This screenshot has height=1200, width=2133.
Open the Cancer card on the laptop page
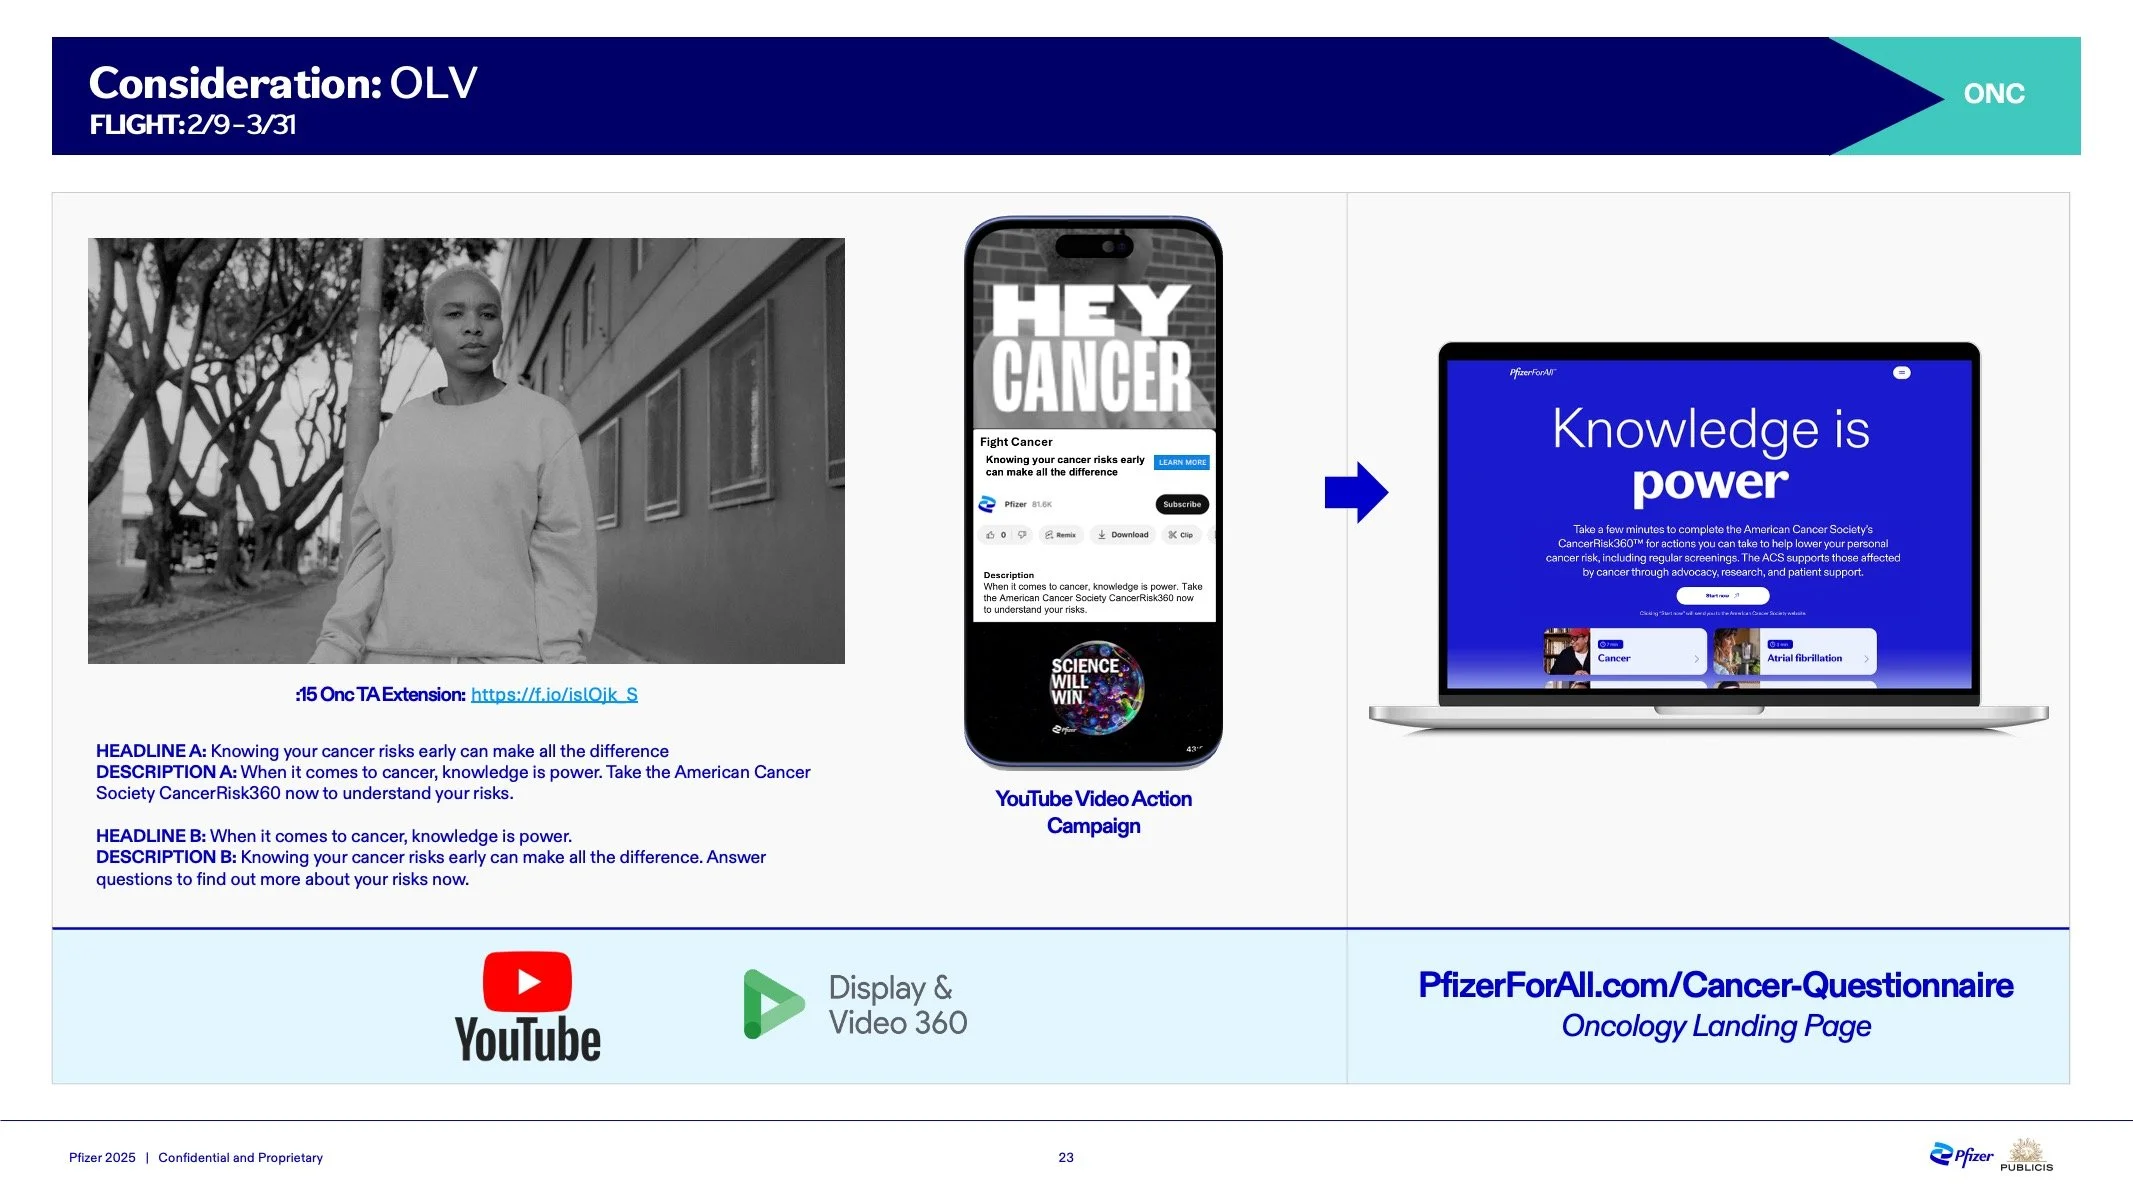1625,653
